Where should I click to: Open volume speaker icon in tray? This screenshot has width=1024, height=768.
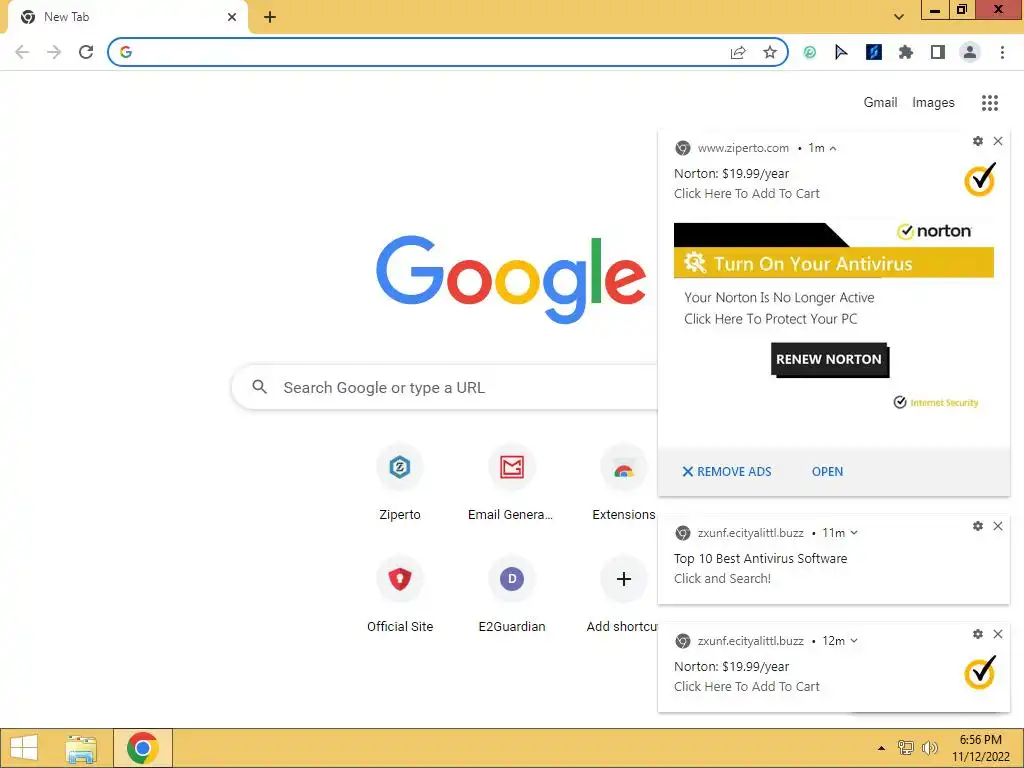click(x=930, y=748)
